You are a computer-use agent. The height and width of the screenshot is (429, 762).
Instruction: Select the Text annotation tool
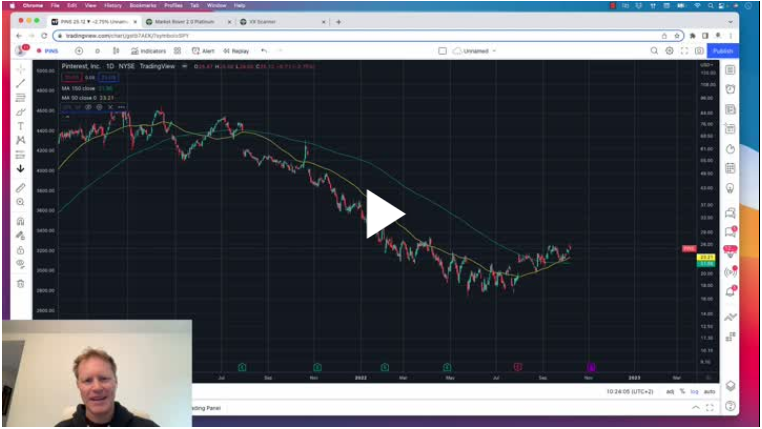click(20, 126)
